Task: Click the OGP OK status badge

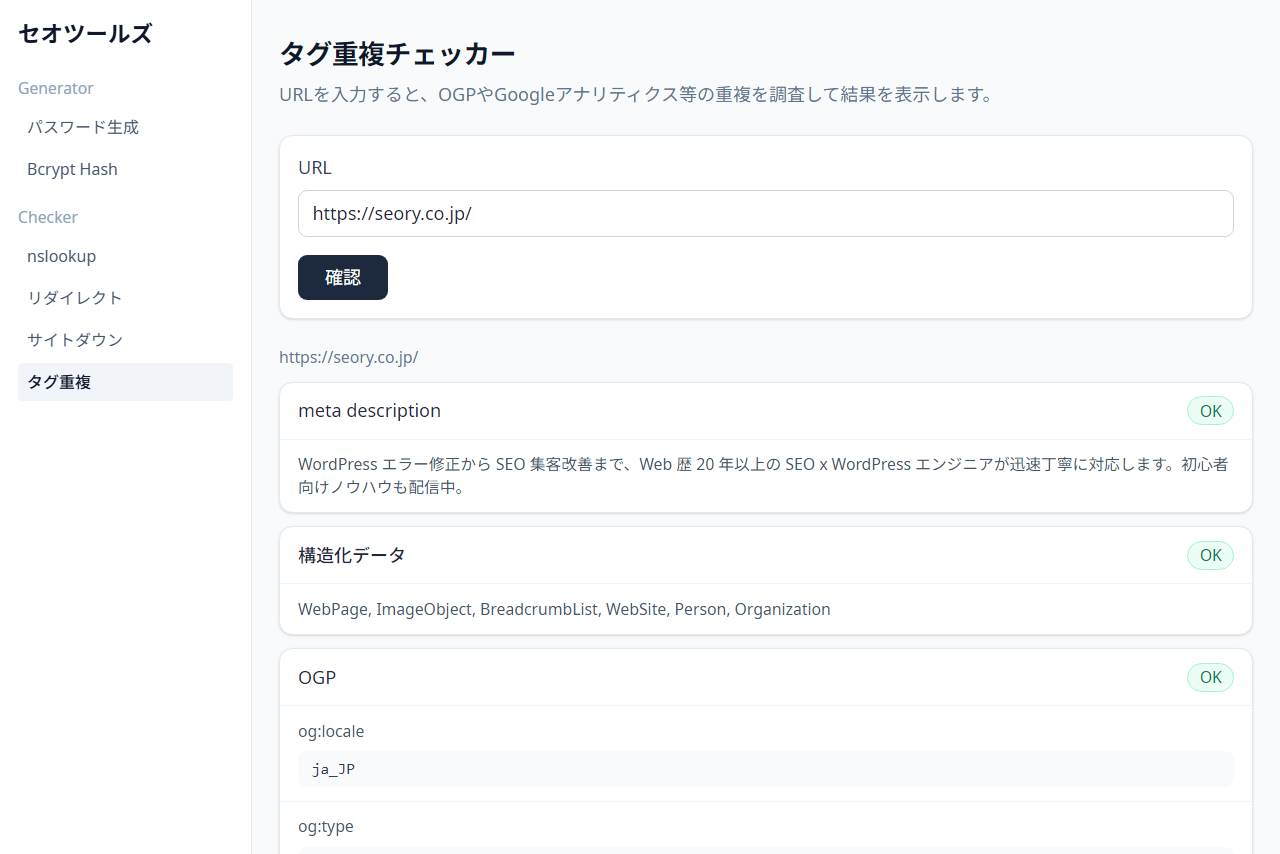Action: tap(1210, 678)
